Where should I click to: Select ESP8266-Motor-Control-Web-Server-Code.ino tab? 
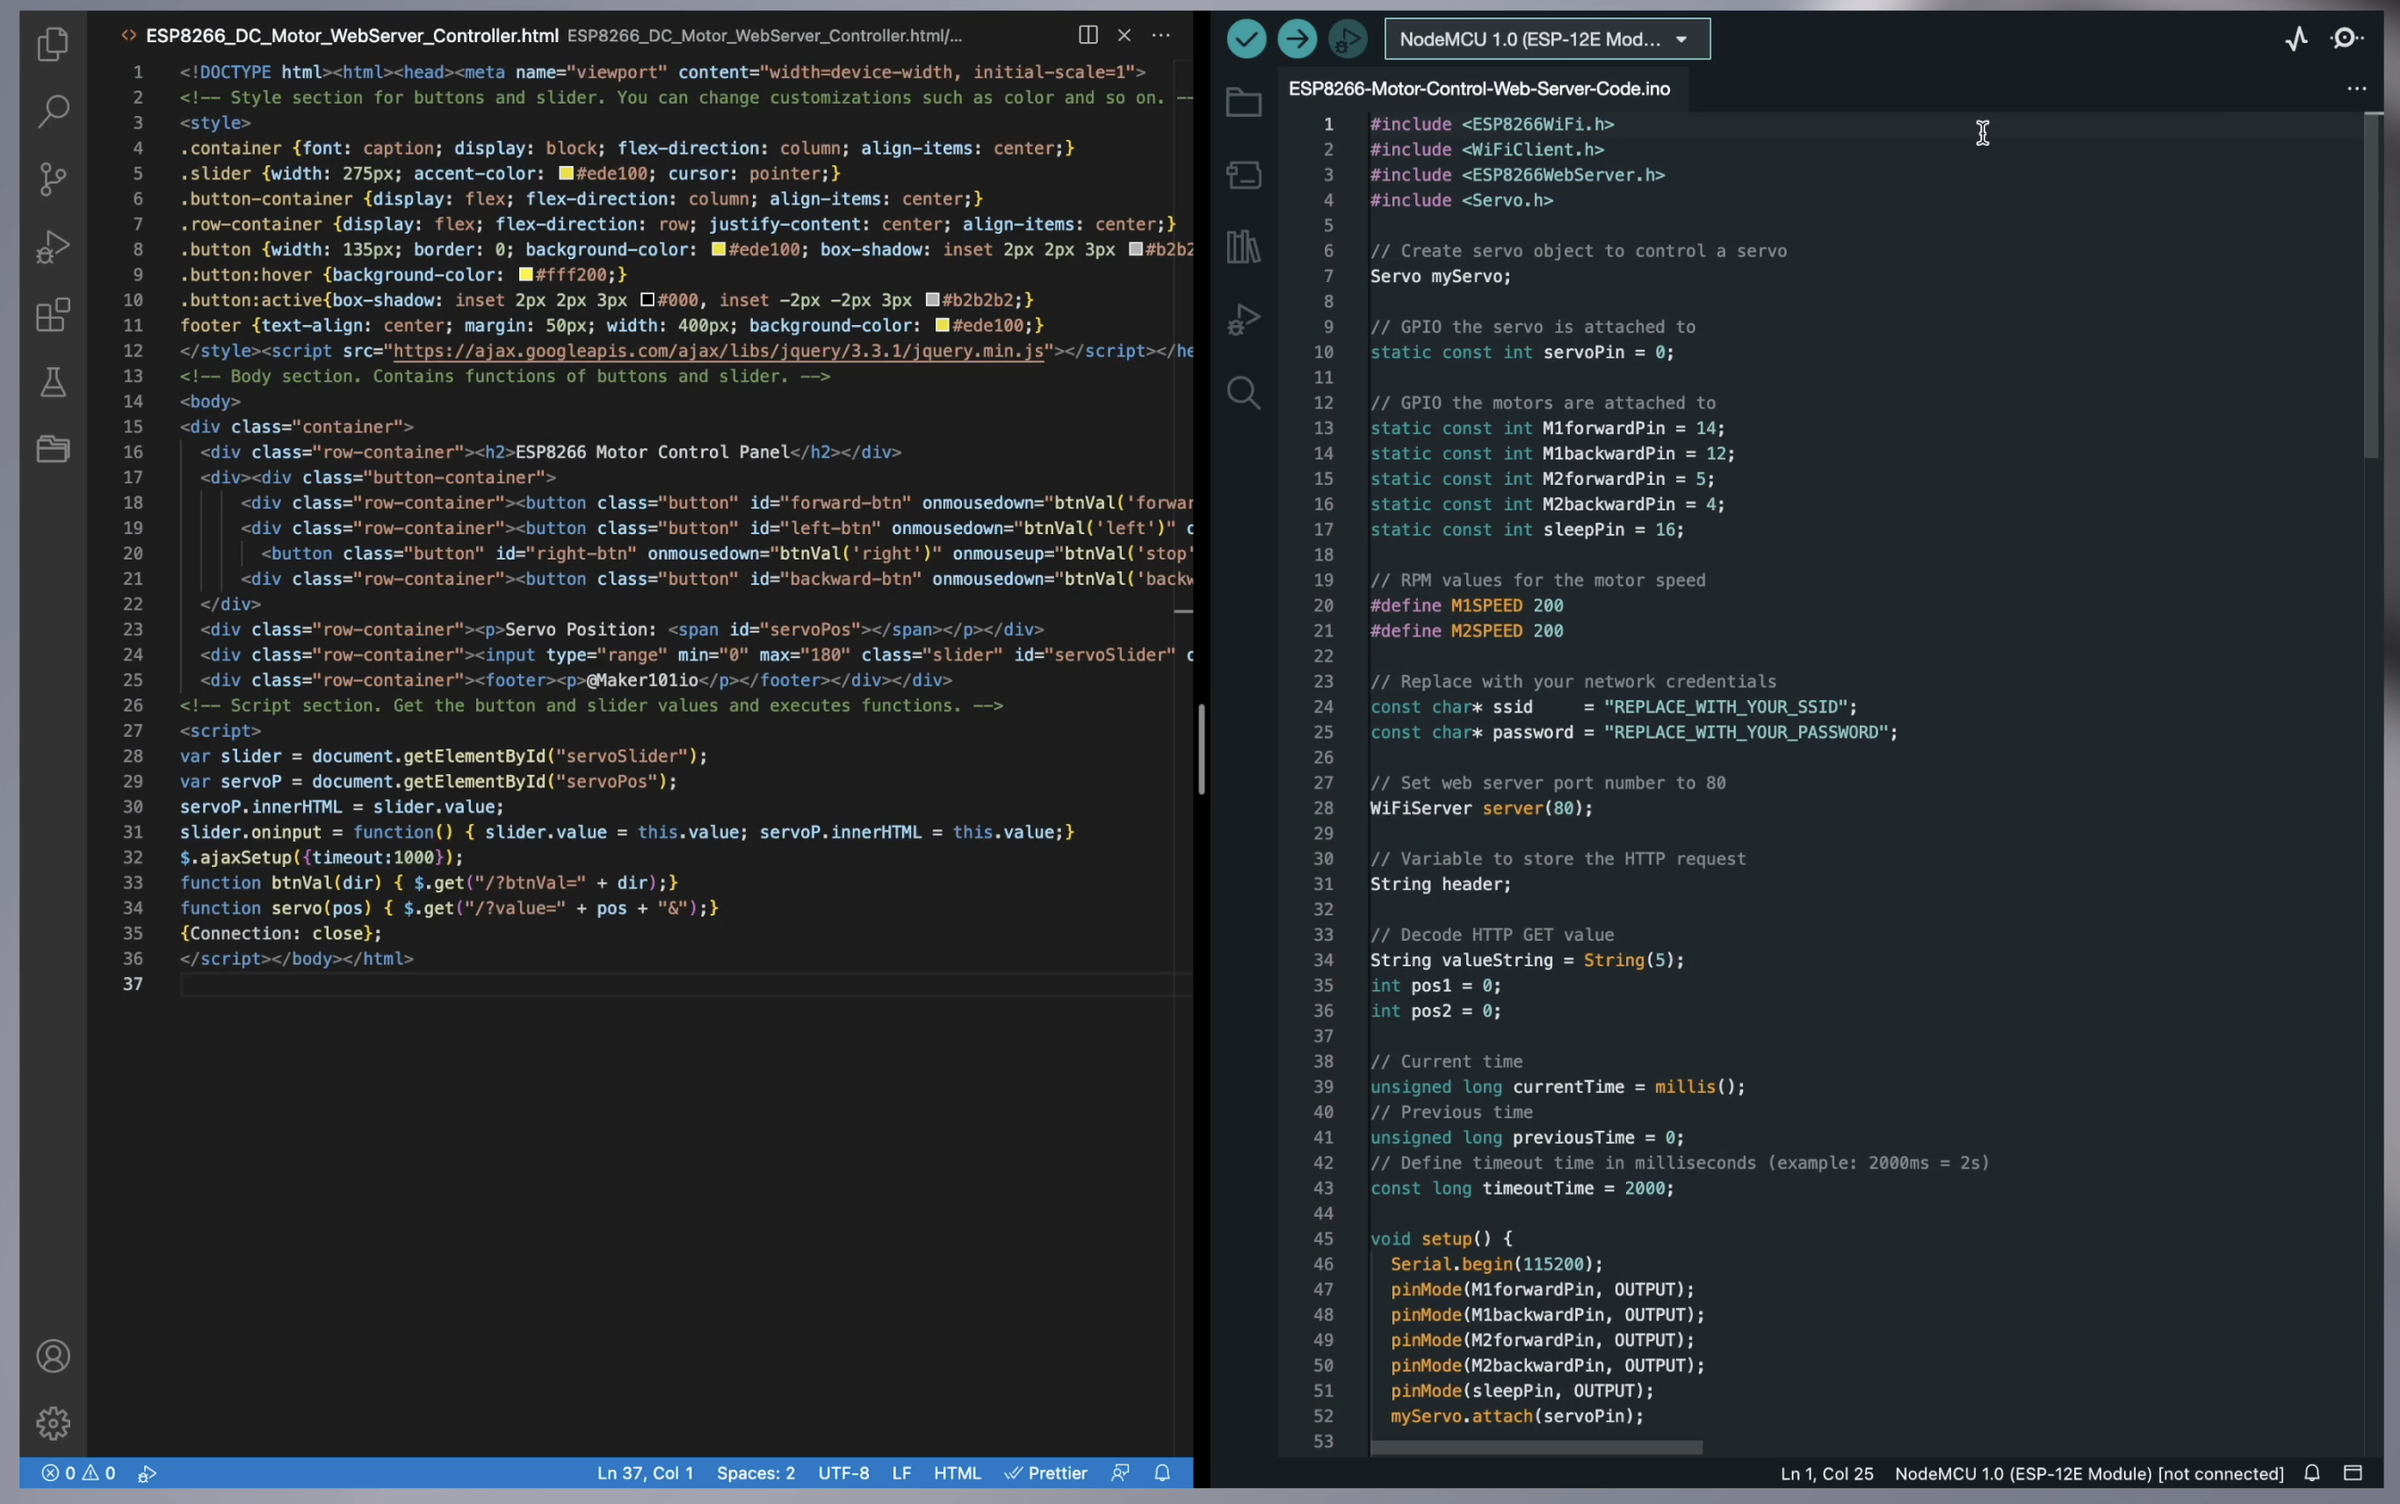pos(1478,89)
